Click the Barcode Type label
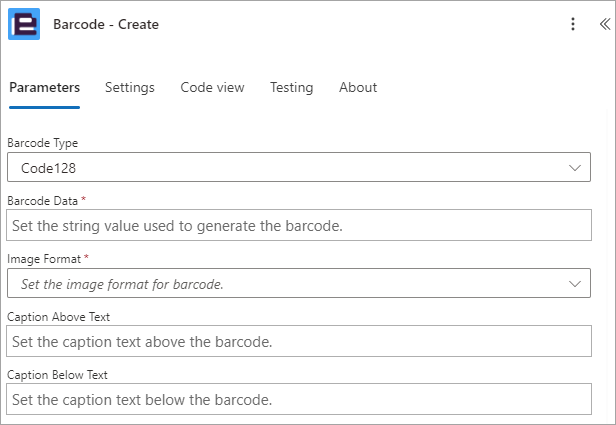Image resolution: width=616 pixels, height=425 pixels. (x=42, y=143)
